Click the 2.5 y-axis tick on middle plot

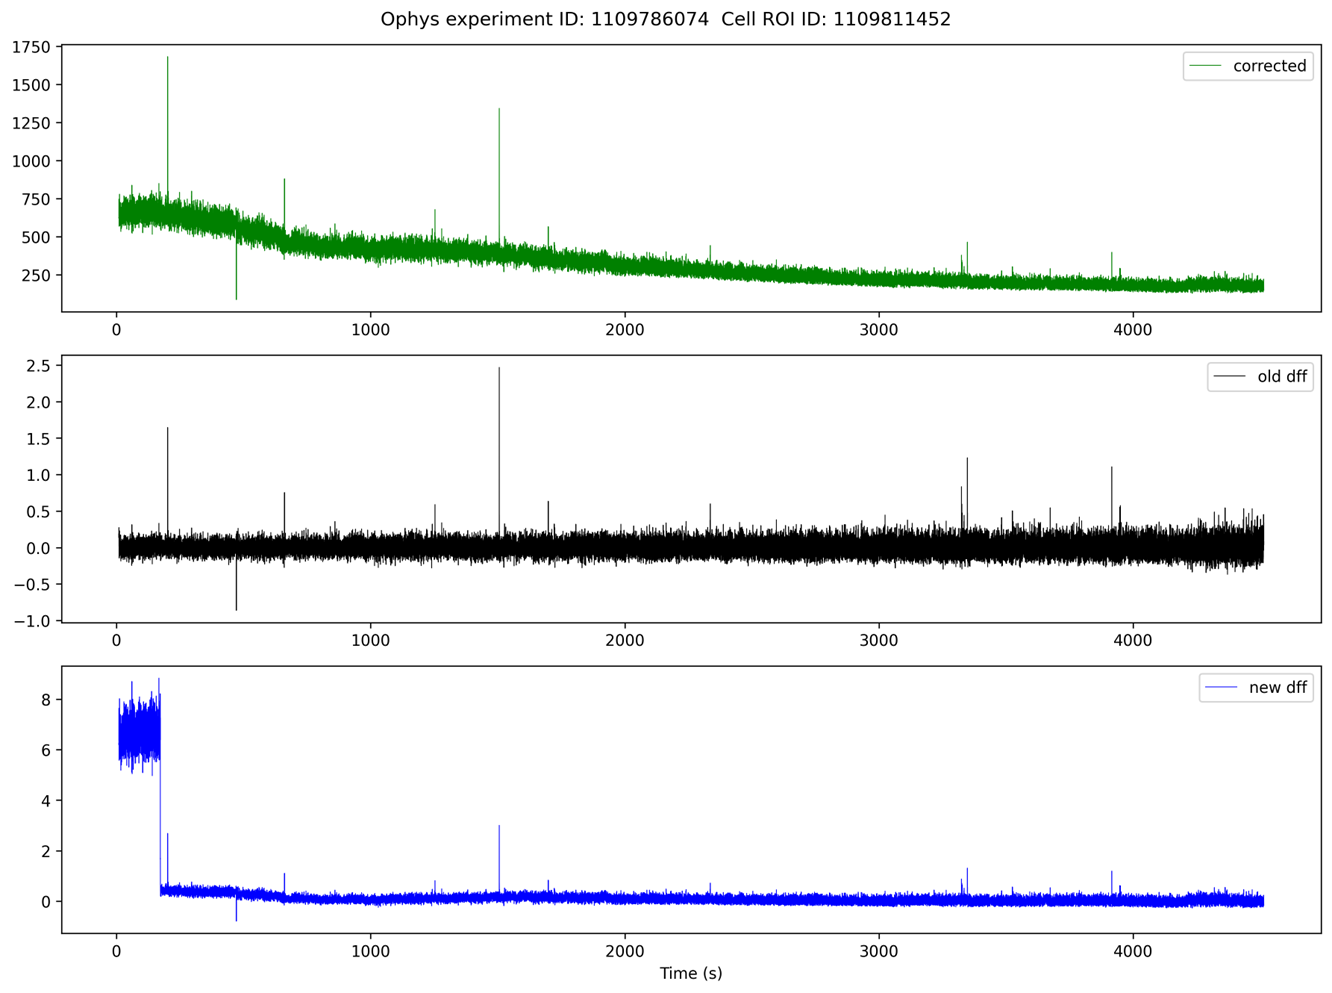(36, 365)
